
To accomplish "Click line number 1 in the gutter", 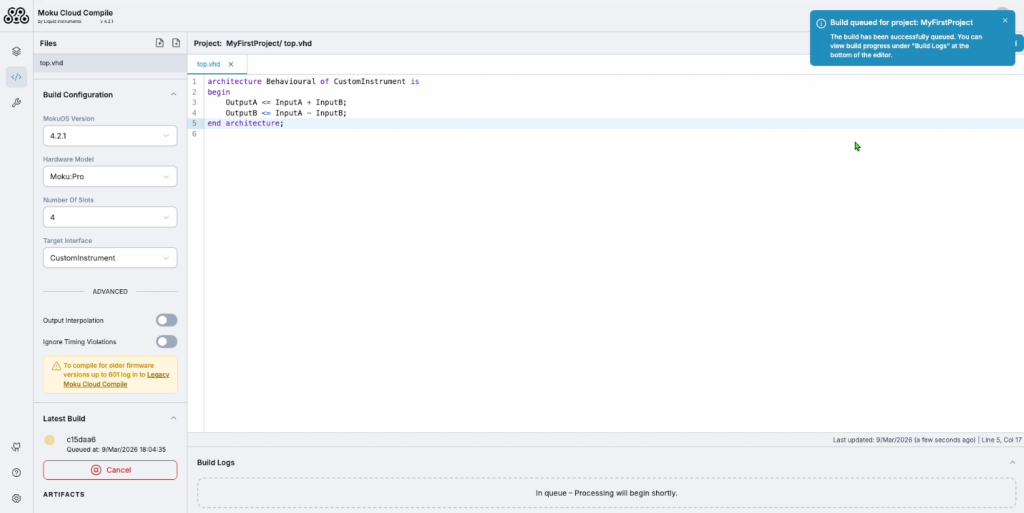I will point(194,82).
